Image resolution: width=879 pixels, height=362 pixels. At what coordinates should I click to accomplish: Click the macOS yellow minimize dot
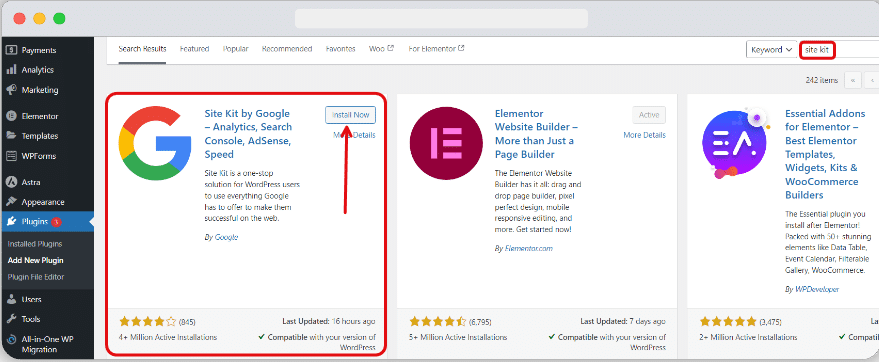pos(39,18)
